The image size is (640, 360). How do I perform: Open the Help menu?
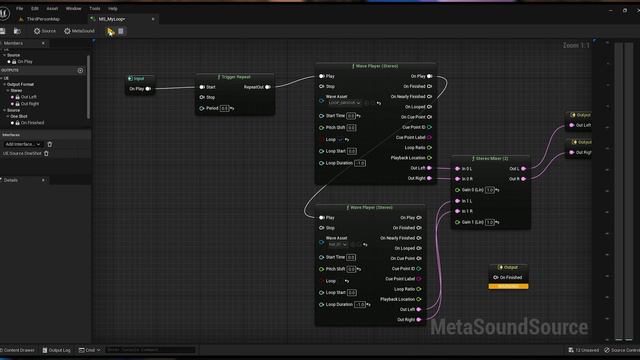[113, 9]
